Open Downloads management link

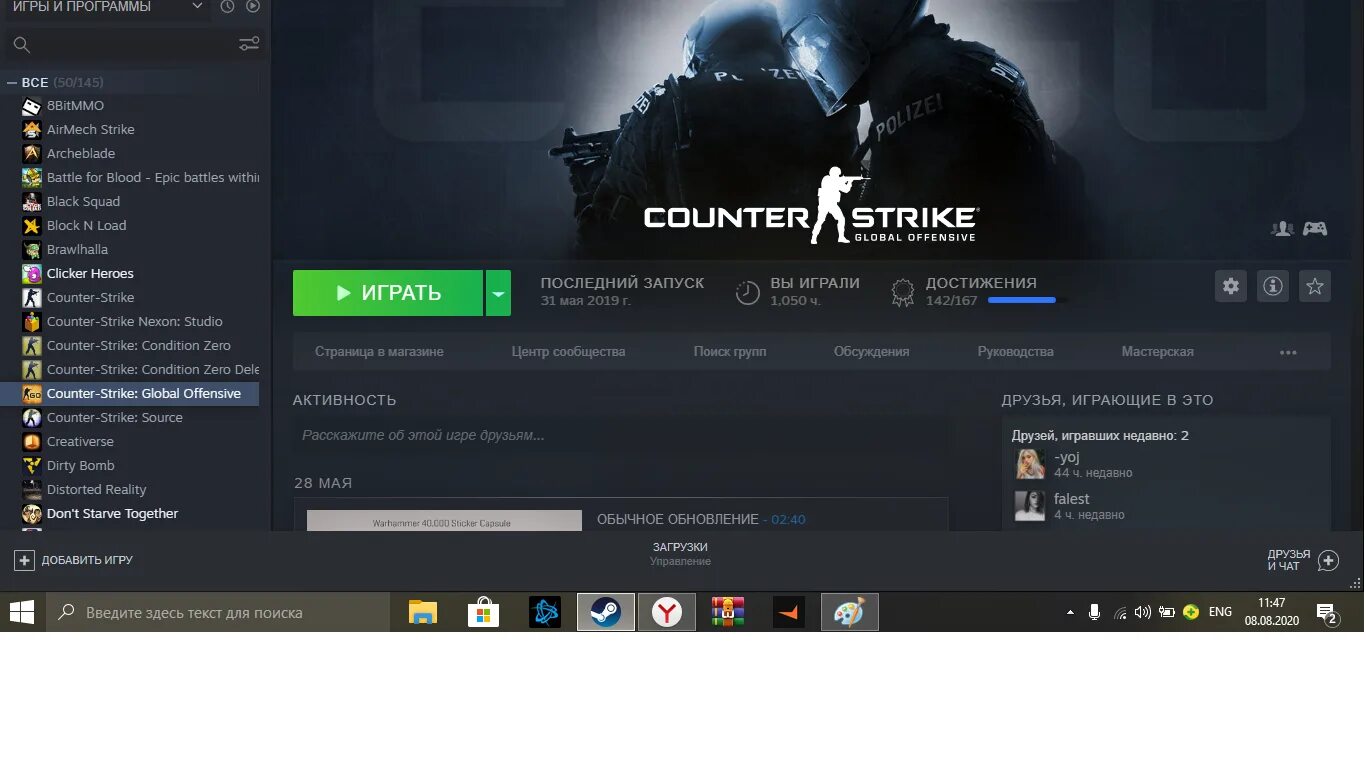click(x=680, y=554)
